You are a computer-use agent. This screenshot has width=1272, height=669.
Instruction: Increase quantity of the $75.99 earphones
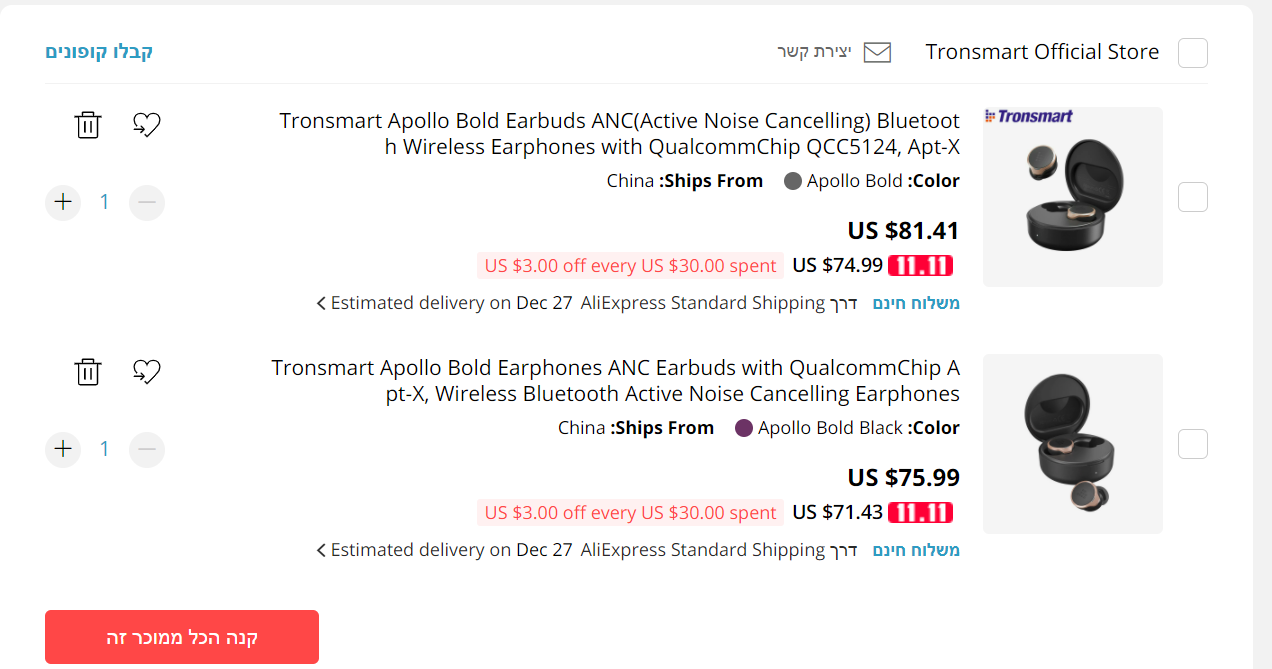[x=63, y=449]
